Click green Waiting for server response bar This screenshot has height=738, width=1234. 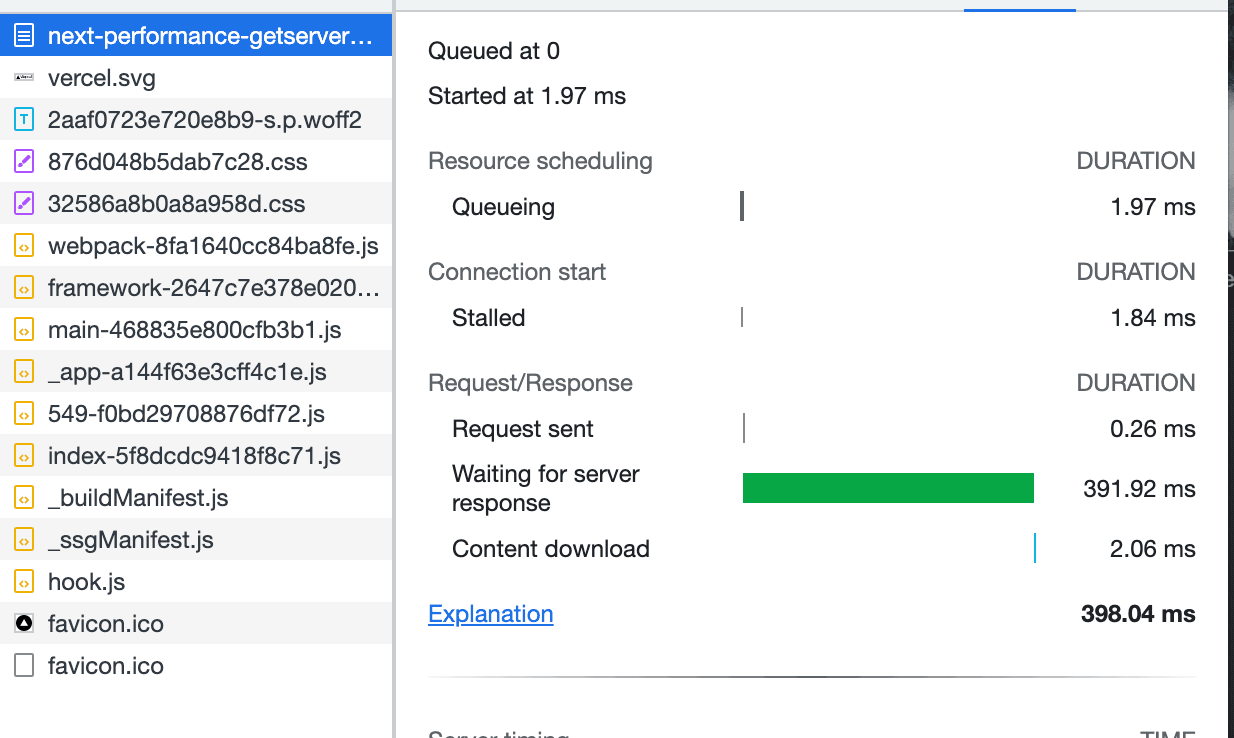tap(888, 488)
